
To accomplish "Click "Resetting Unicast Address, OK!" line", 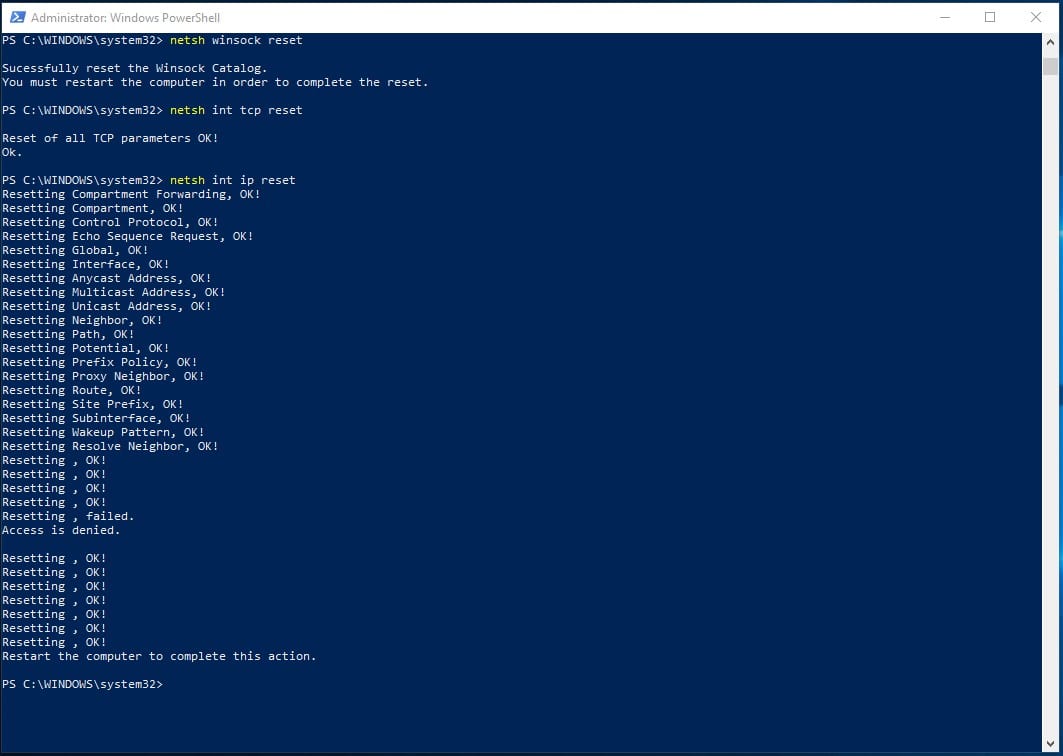I will point(106,306).
